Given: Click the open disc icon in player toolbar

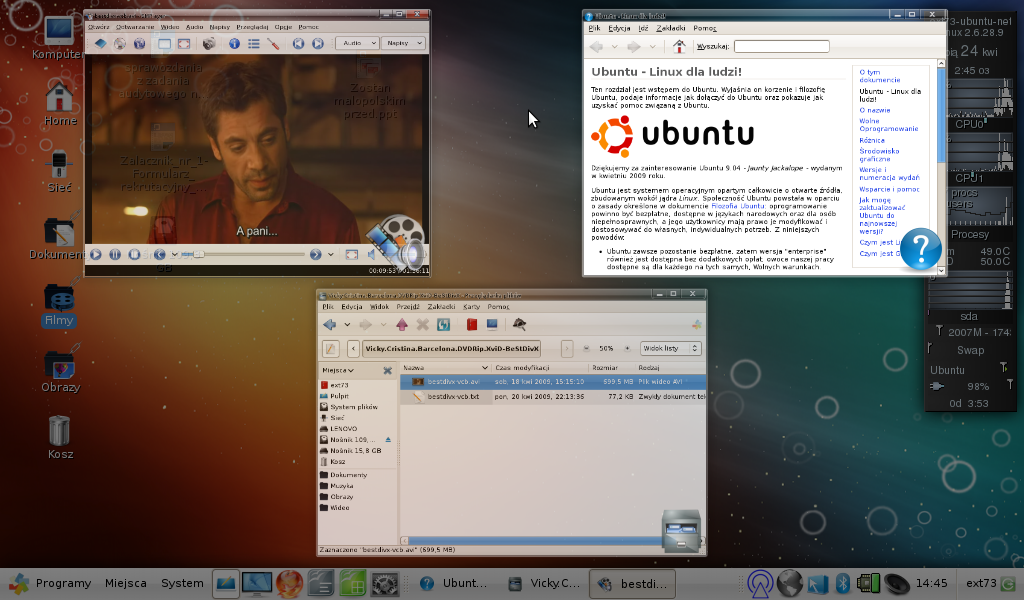Looking at the screenshot, I should (120, 44).
